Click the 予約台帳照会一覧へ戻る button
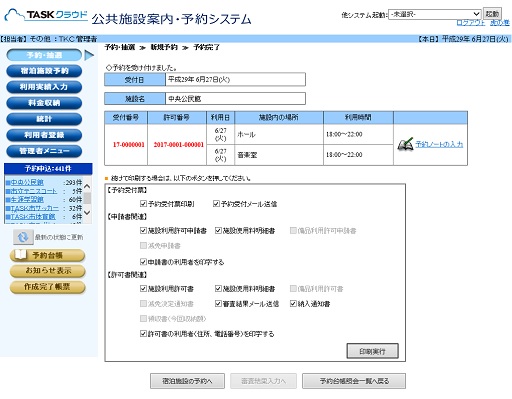 tap(354, 381)
